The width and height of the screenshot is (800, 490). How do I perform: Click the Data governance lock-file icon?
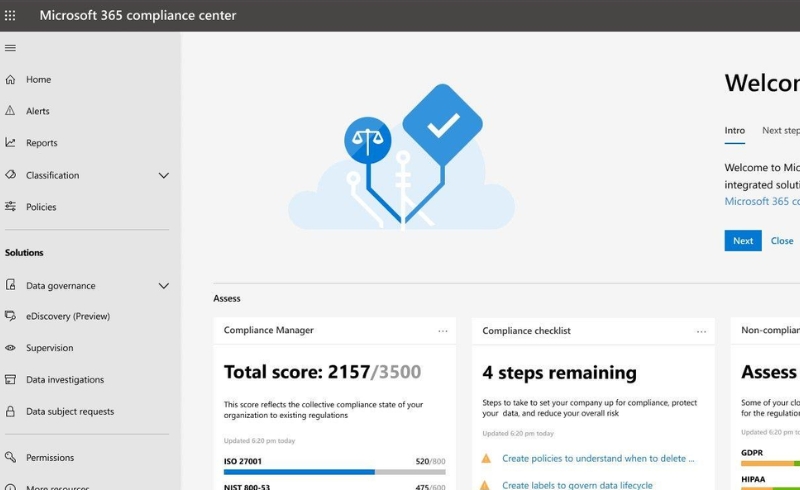click(x=10, y=285)
